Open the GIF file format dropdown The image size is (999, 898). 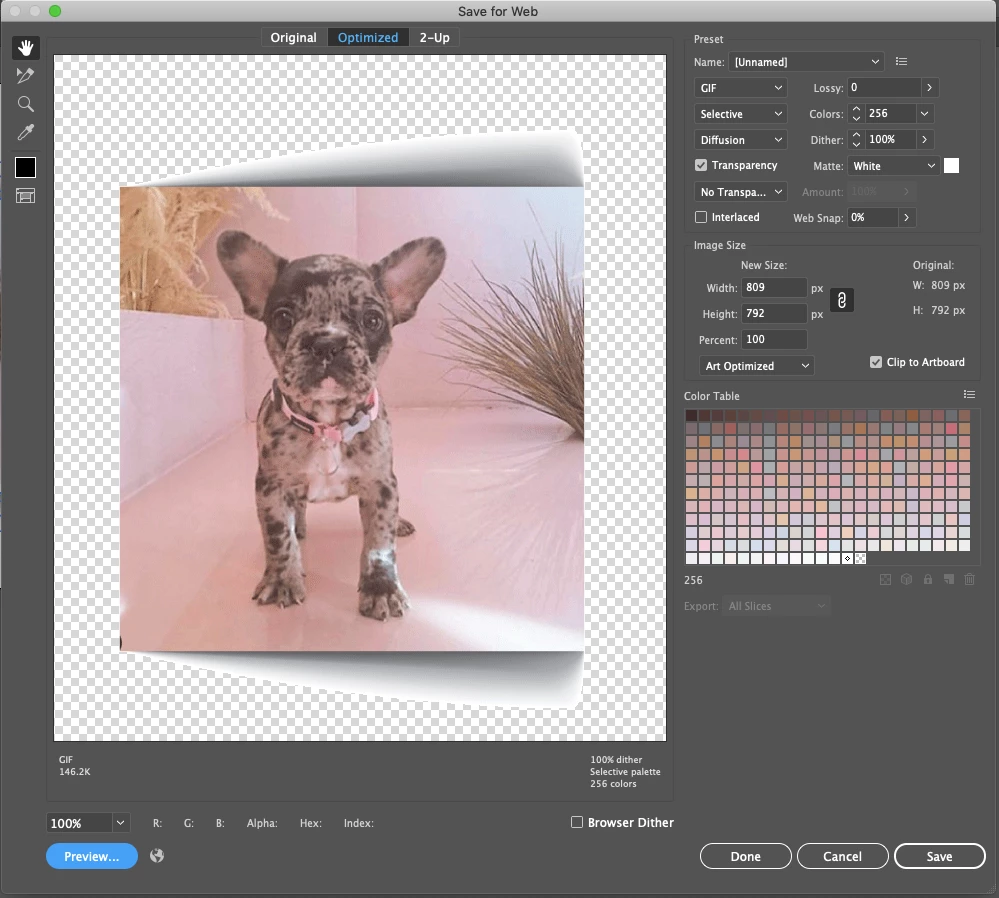740,88
